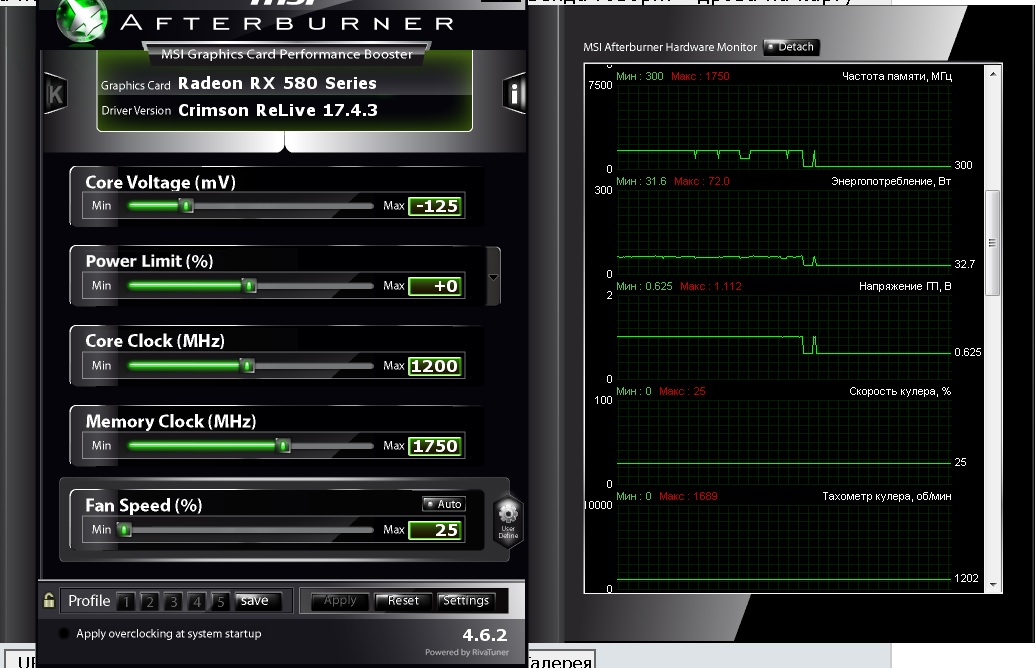Click the Crimson ReLive 17.4.3 driver text
This screenshot has height=668, width=1036.
tap(278, 110)
